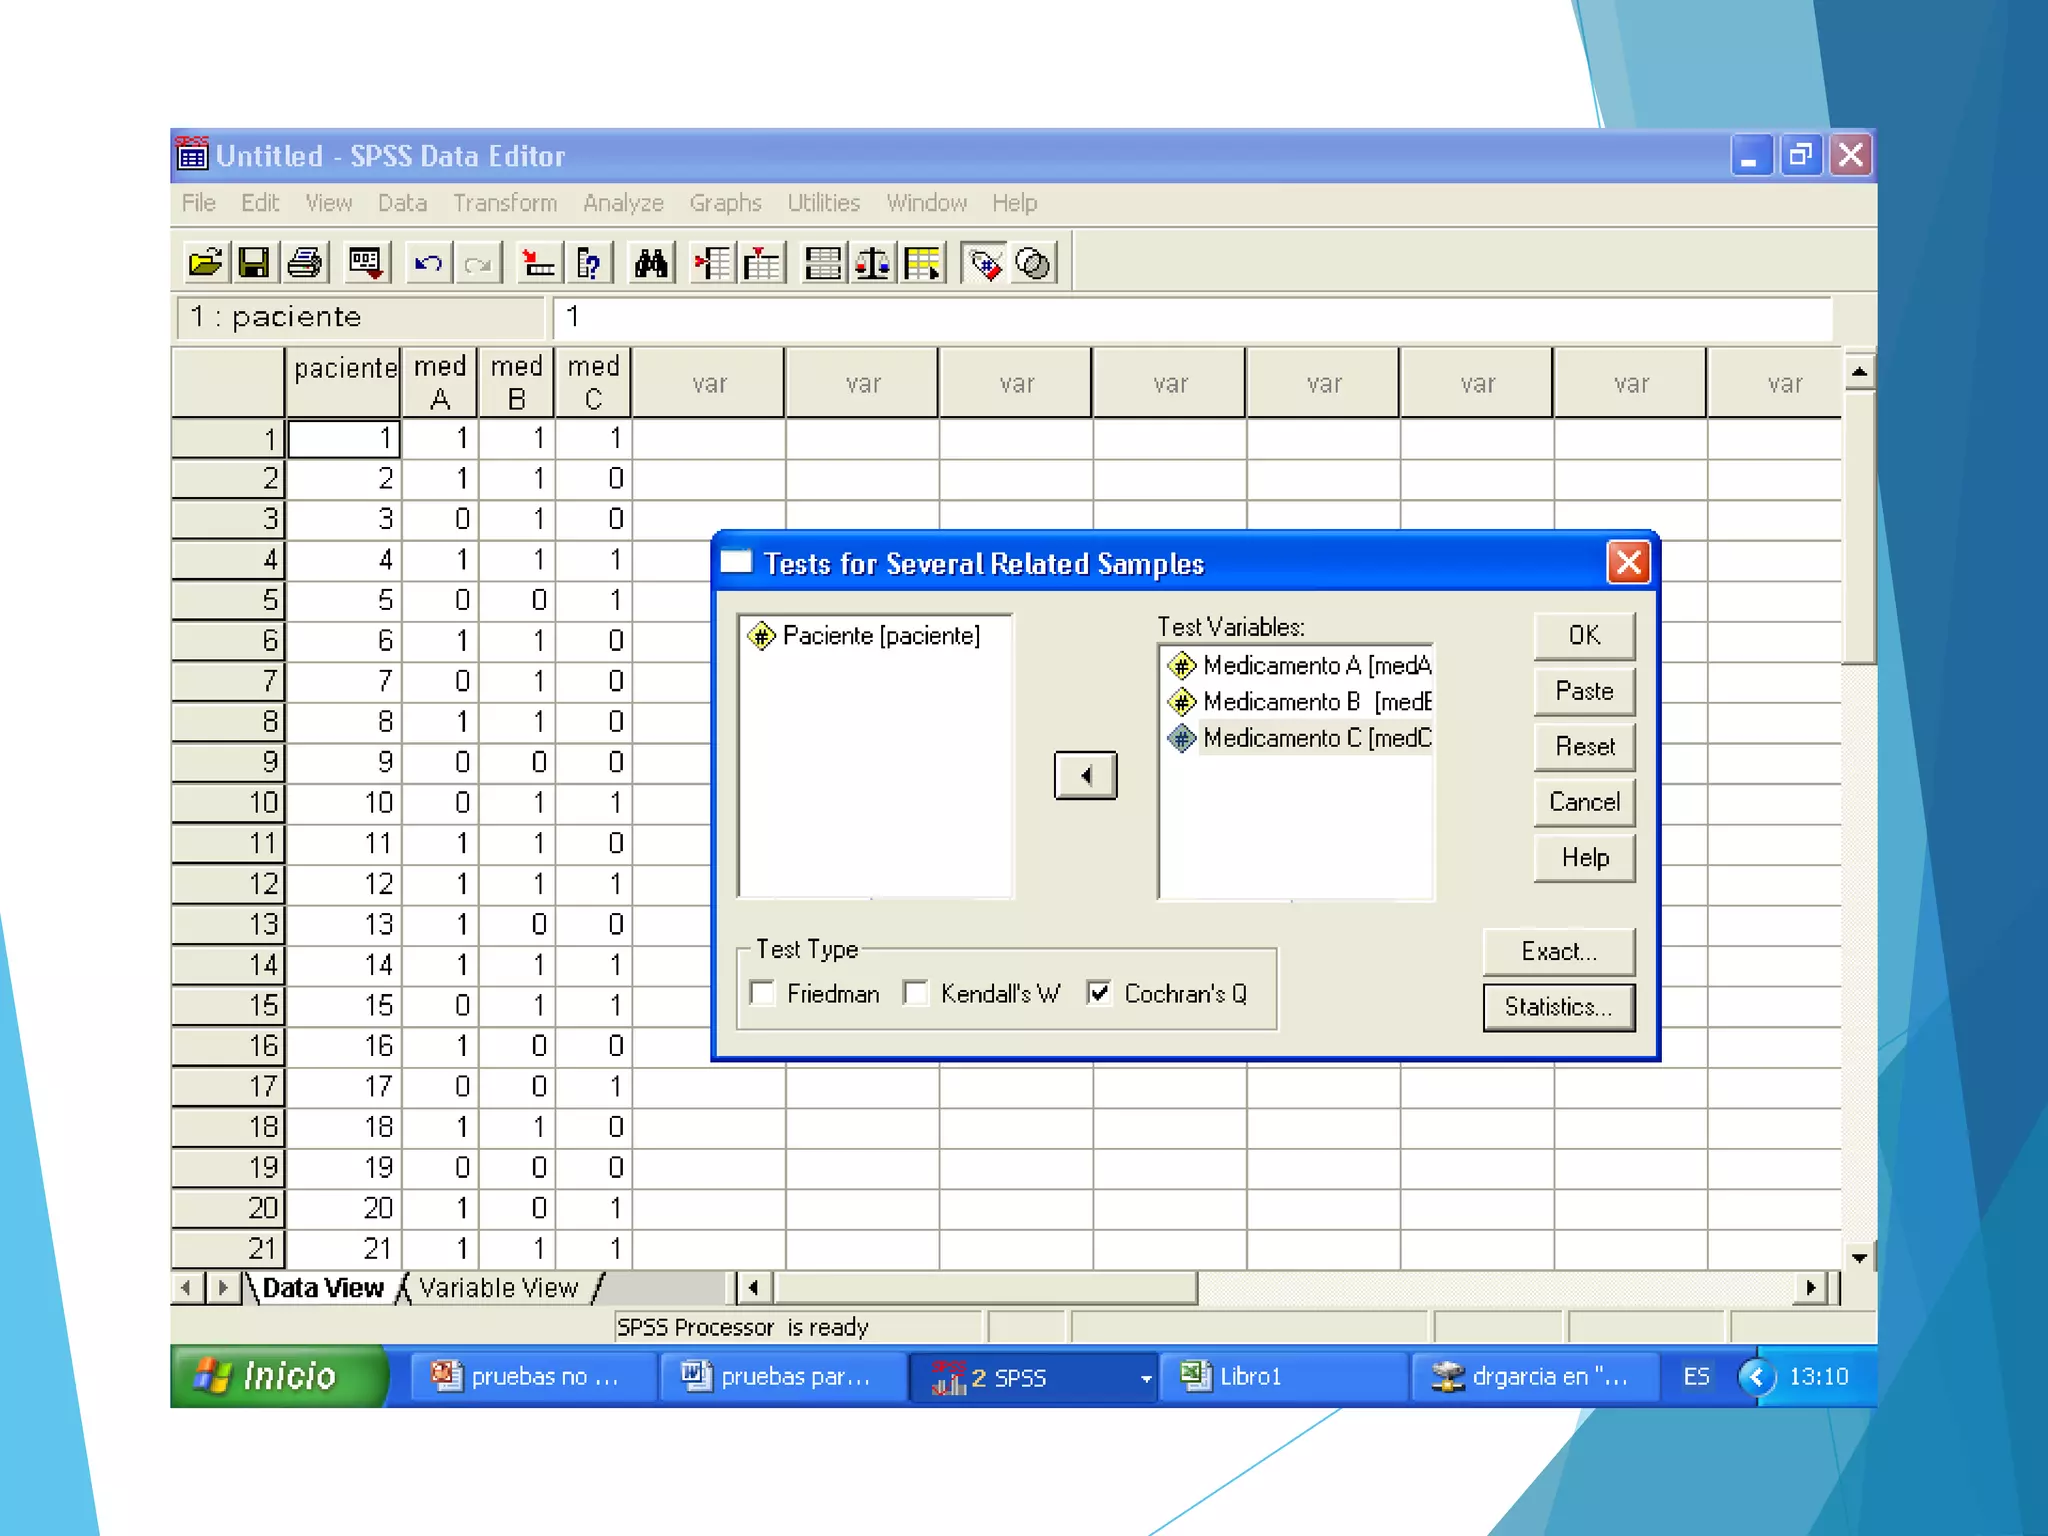Viewport: 2048px width, 1536px height.
Task: Click the Open File toolbar icon
Action: [x=205, y=264]
